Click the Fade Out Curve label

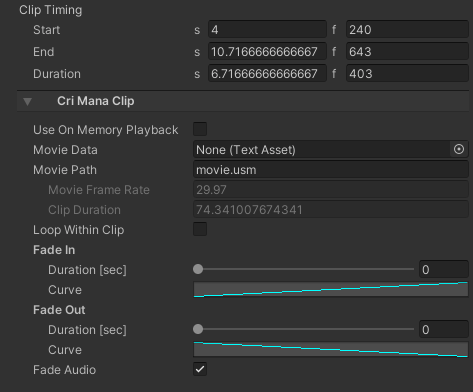tap(65, 350)
